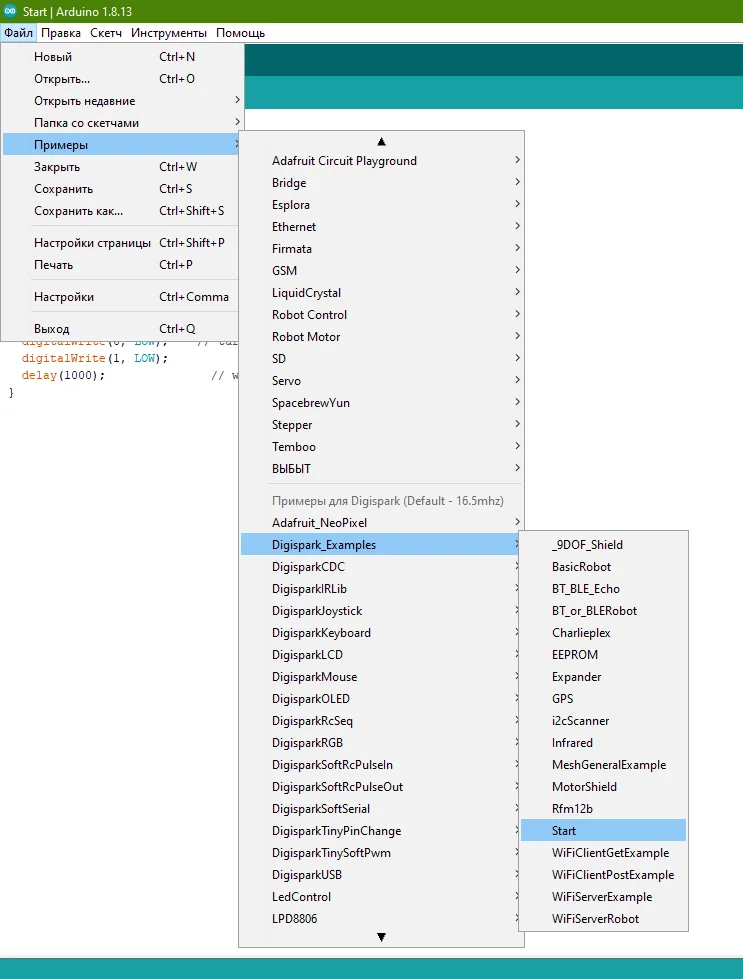Open Temboo examples submenu

(381, 447)
